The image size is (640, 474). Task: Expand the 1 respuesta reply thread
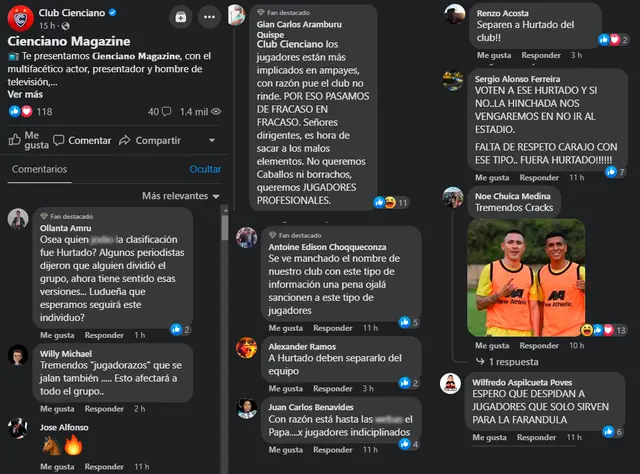pos(507,362)
